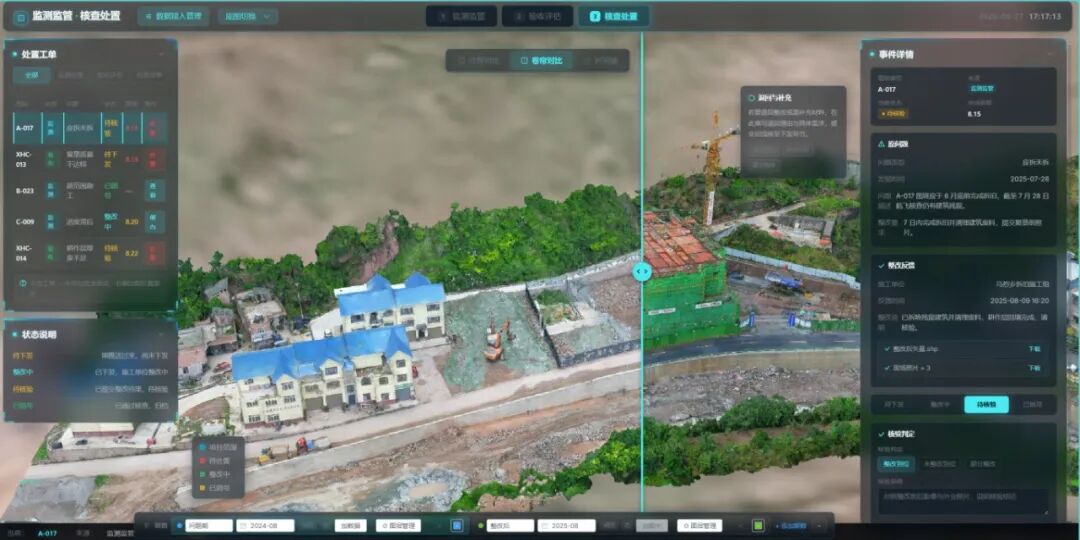1080x540 pixels.
Task: Select the 核查处置 top tab
Action: point(613,16)
